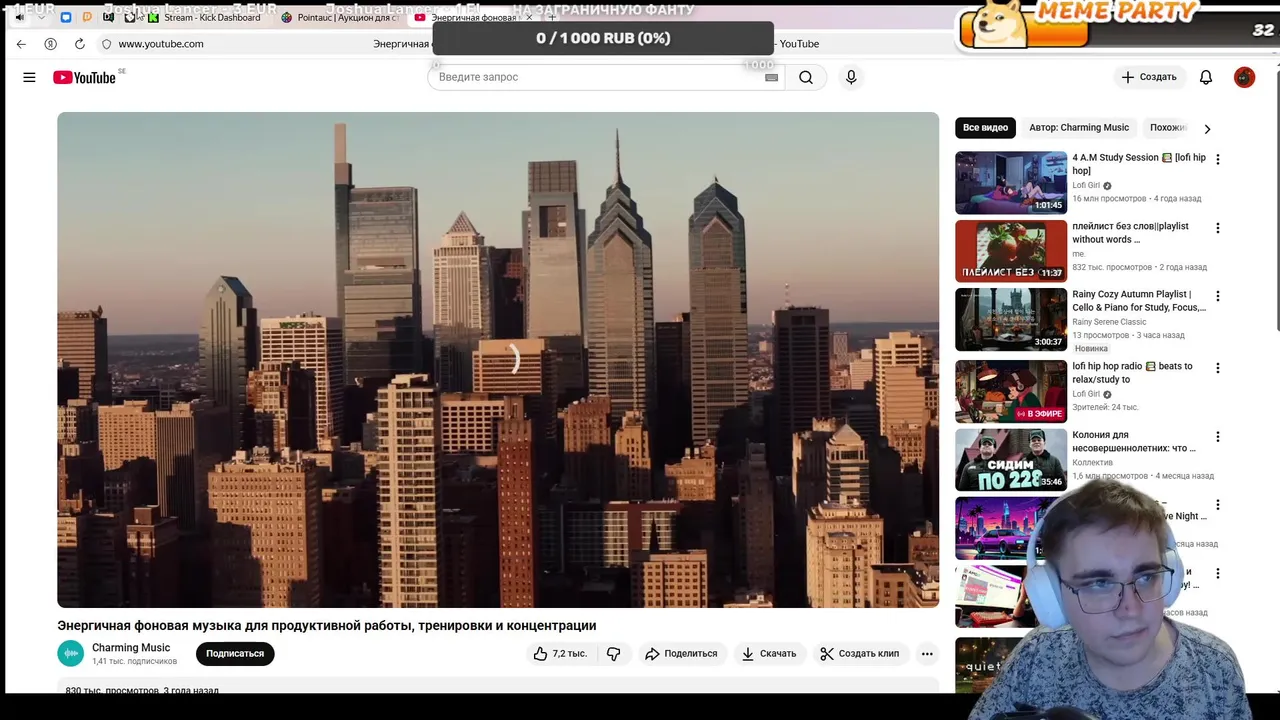Like the video (7,2 тыс.)

560,653
